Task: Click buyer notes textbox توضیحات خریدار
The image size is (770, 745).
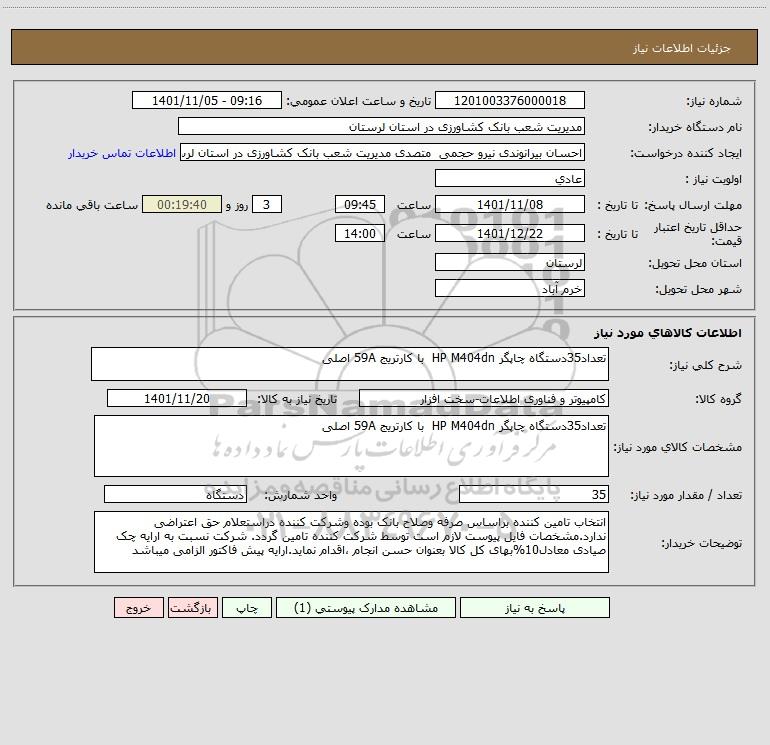Action: (x=351, y=542)
